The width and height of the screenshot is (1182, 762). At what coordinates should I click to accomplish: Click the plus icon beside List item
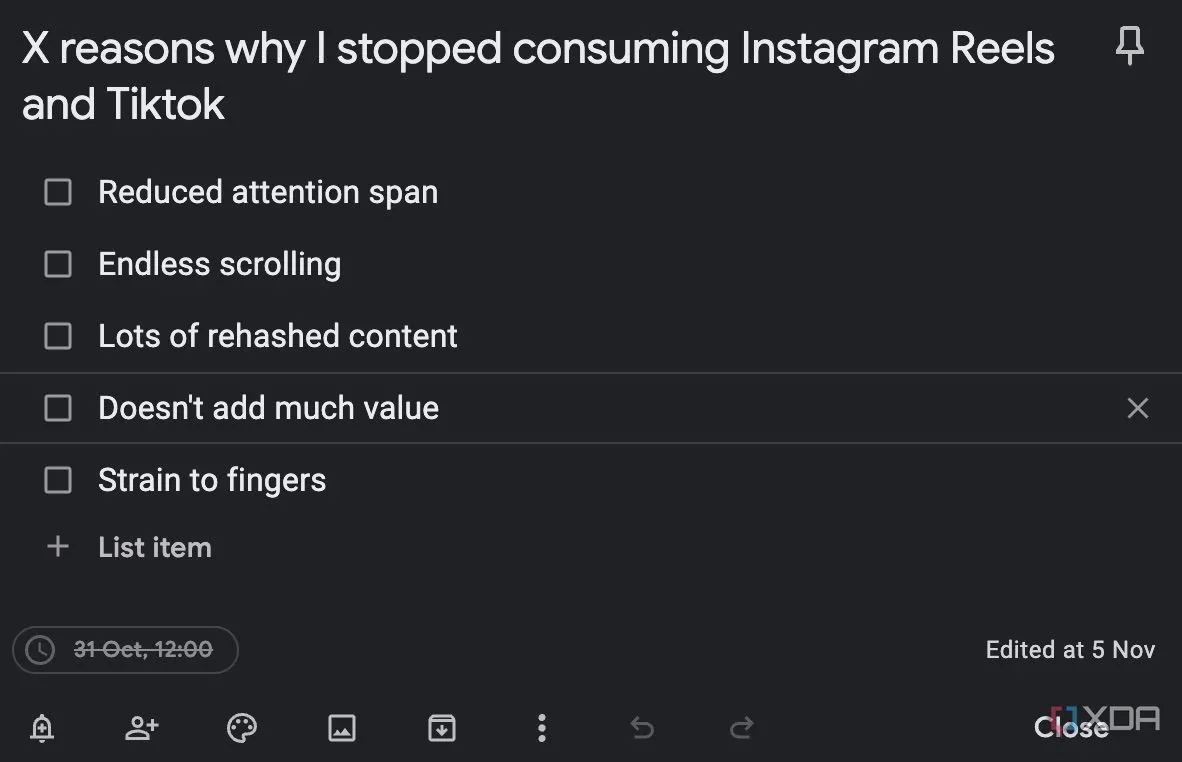click(x=58, y=546)
